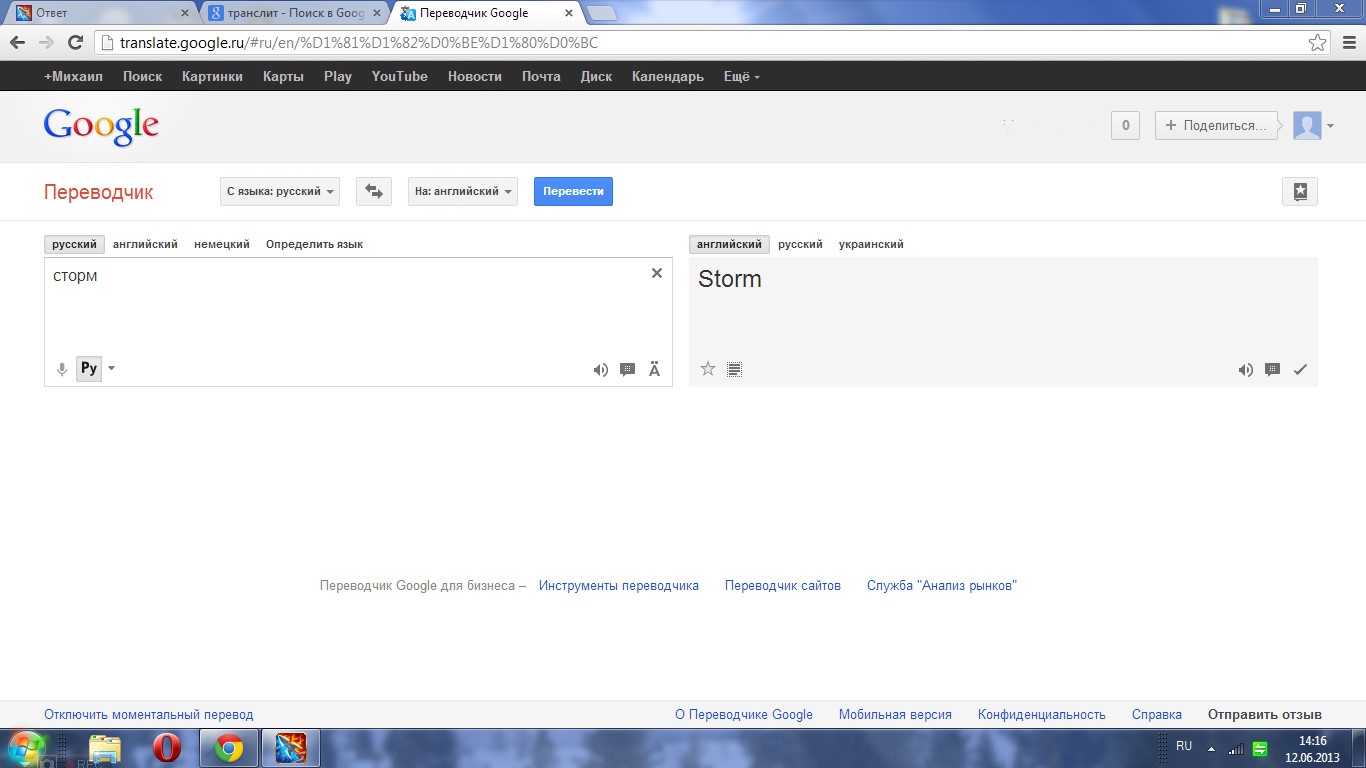
Task: Open Почта in Google bar
Action: [x=541, y=77]
